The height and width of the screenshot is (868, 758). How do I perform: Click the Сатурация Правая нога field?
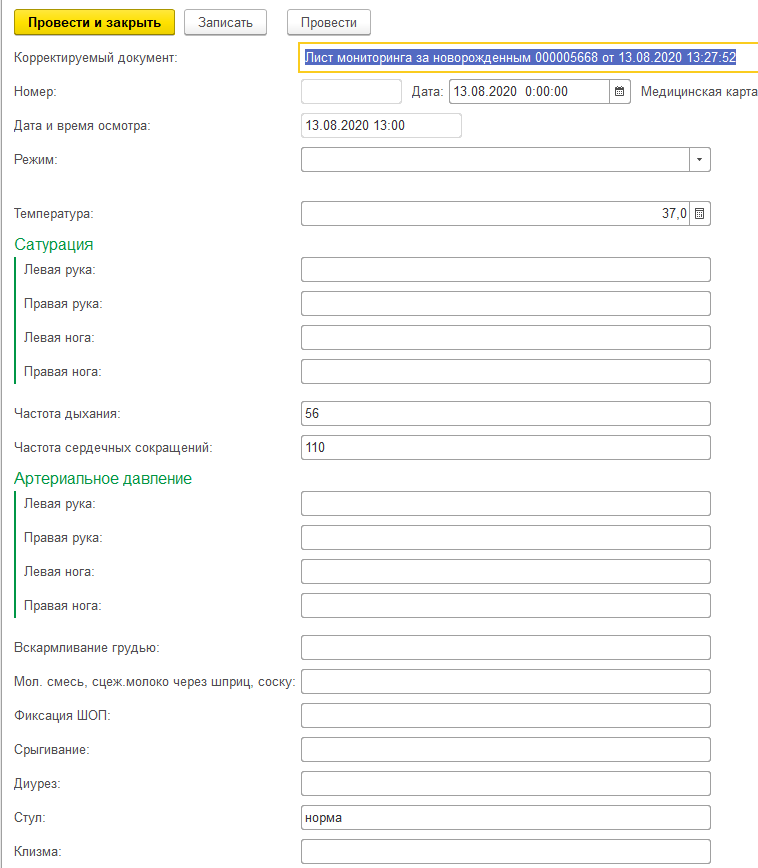(505, 372)
